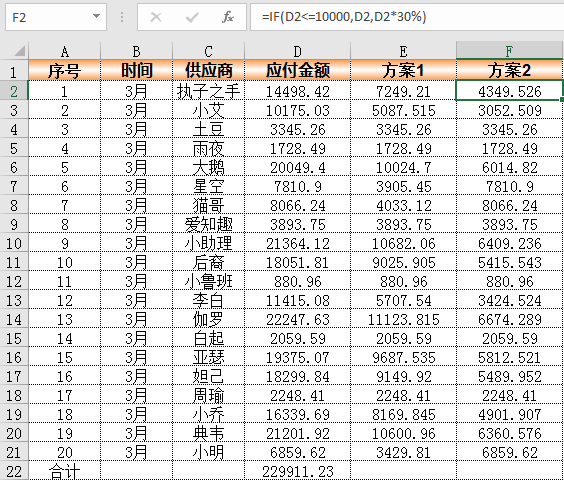This screenshot has width=564, height=480.
Task: Select row 22 header
Action: pyautogui.click(x=14, y=471)
